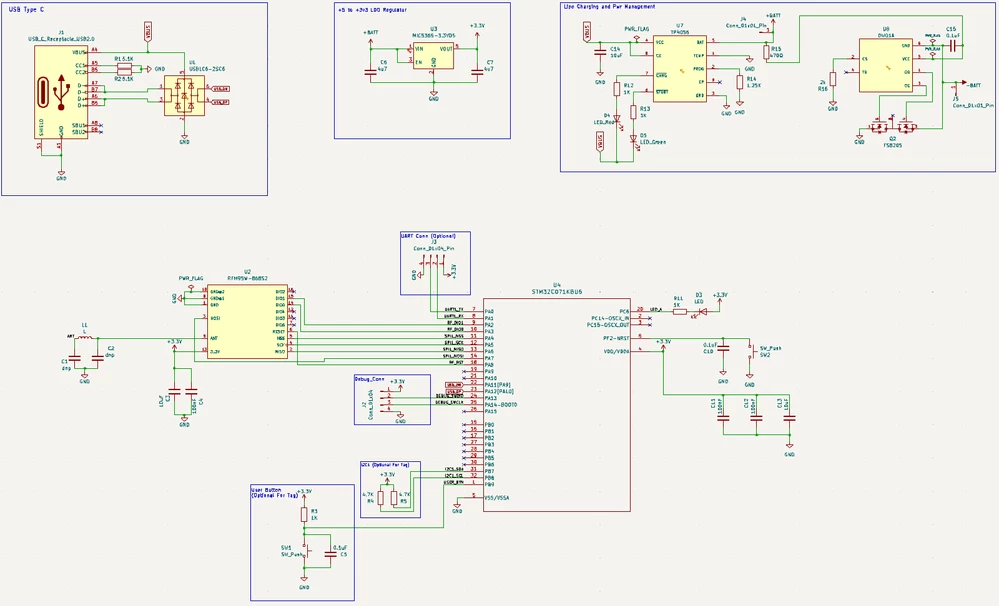Click the 'FS8205' value text
This screenshot has width=999, height=606.
click(x=891, y=145)
